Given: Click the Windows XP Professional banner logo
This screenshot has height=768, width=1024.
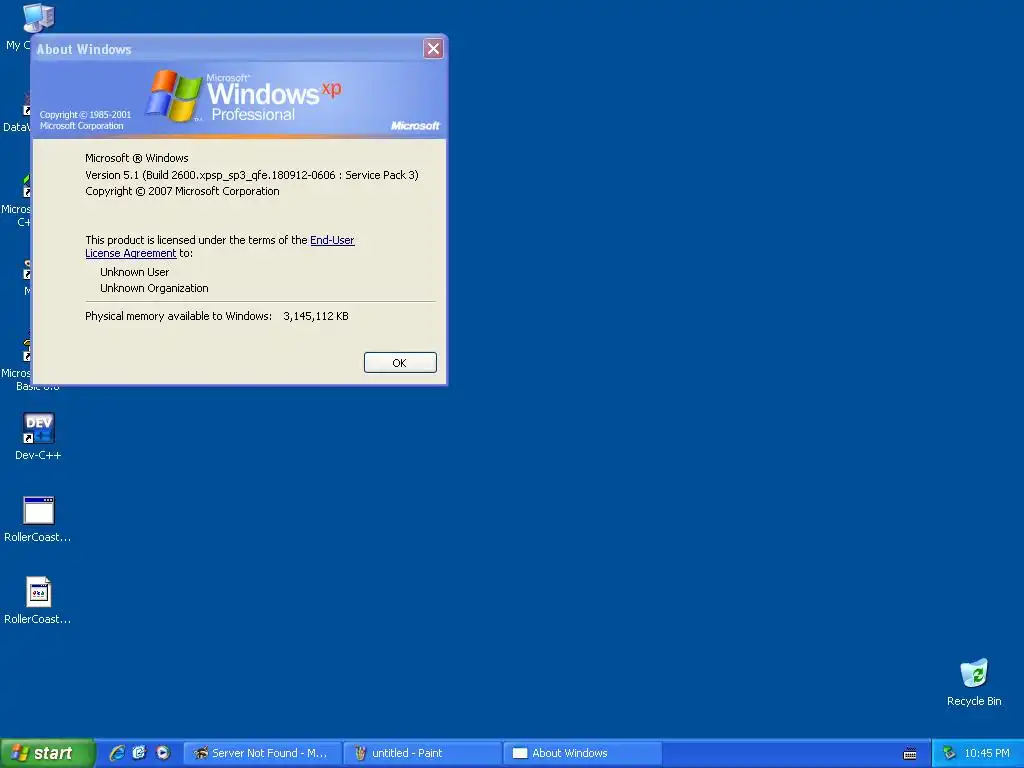Looking at the screenshot, I should (x=244, y=97).
